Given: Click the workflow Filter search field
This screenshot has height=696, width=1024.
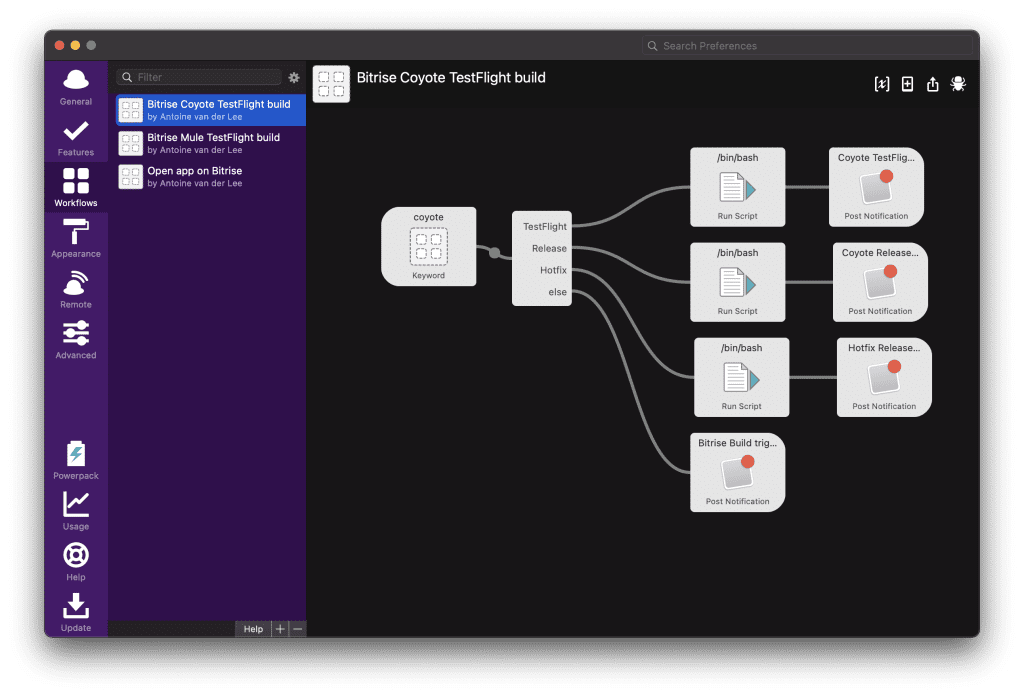Looking at the screenshot, I should point(199,77).
